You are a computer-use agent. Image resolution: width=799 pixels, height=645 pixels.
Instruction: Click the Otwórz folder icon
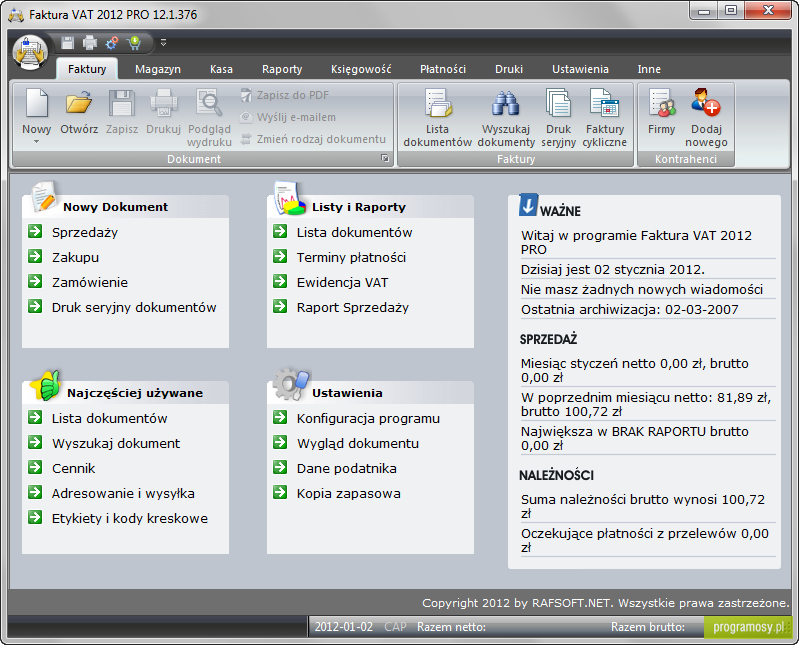79,103
